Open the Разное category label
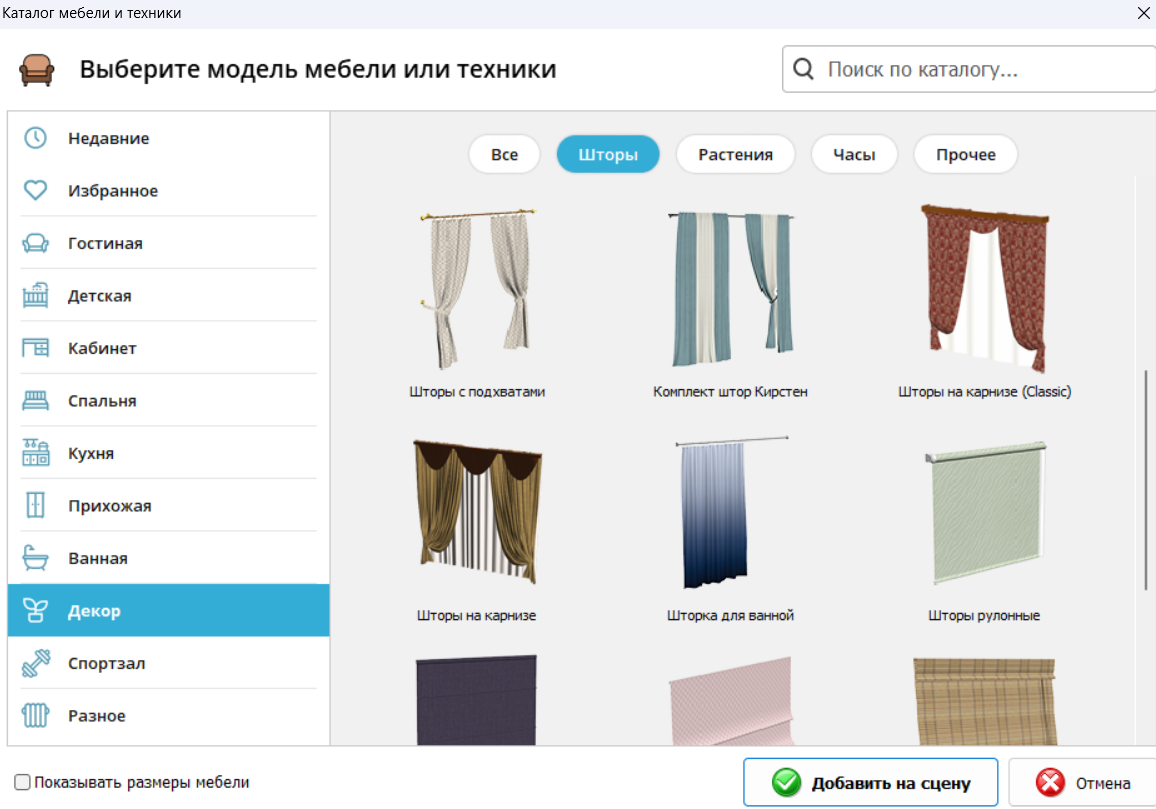1156x809 pixels. point(97,715)
